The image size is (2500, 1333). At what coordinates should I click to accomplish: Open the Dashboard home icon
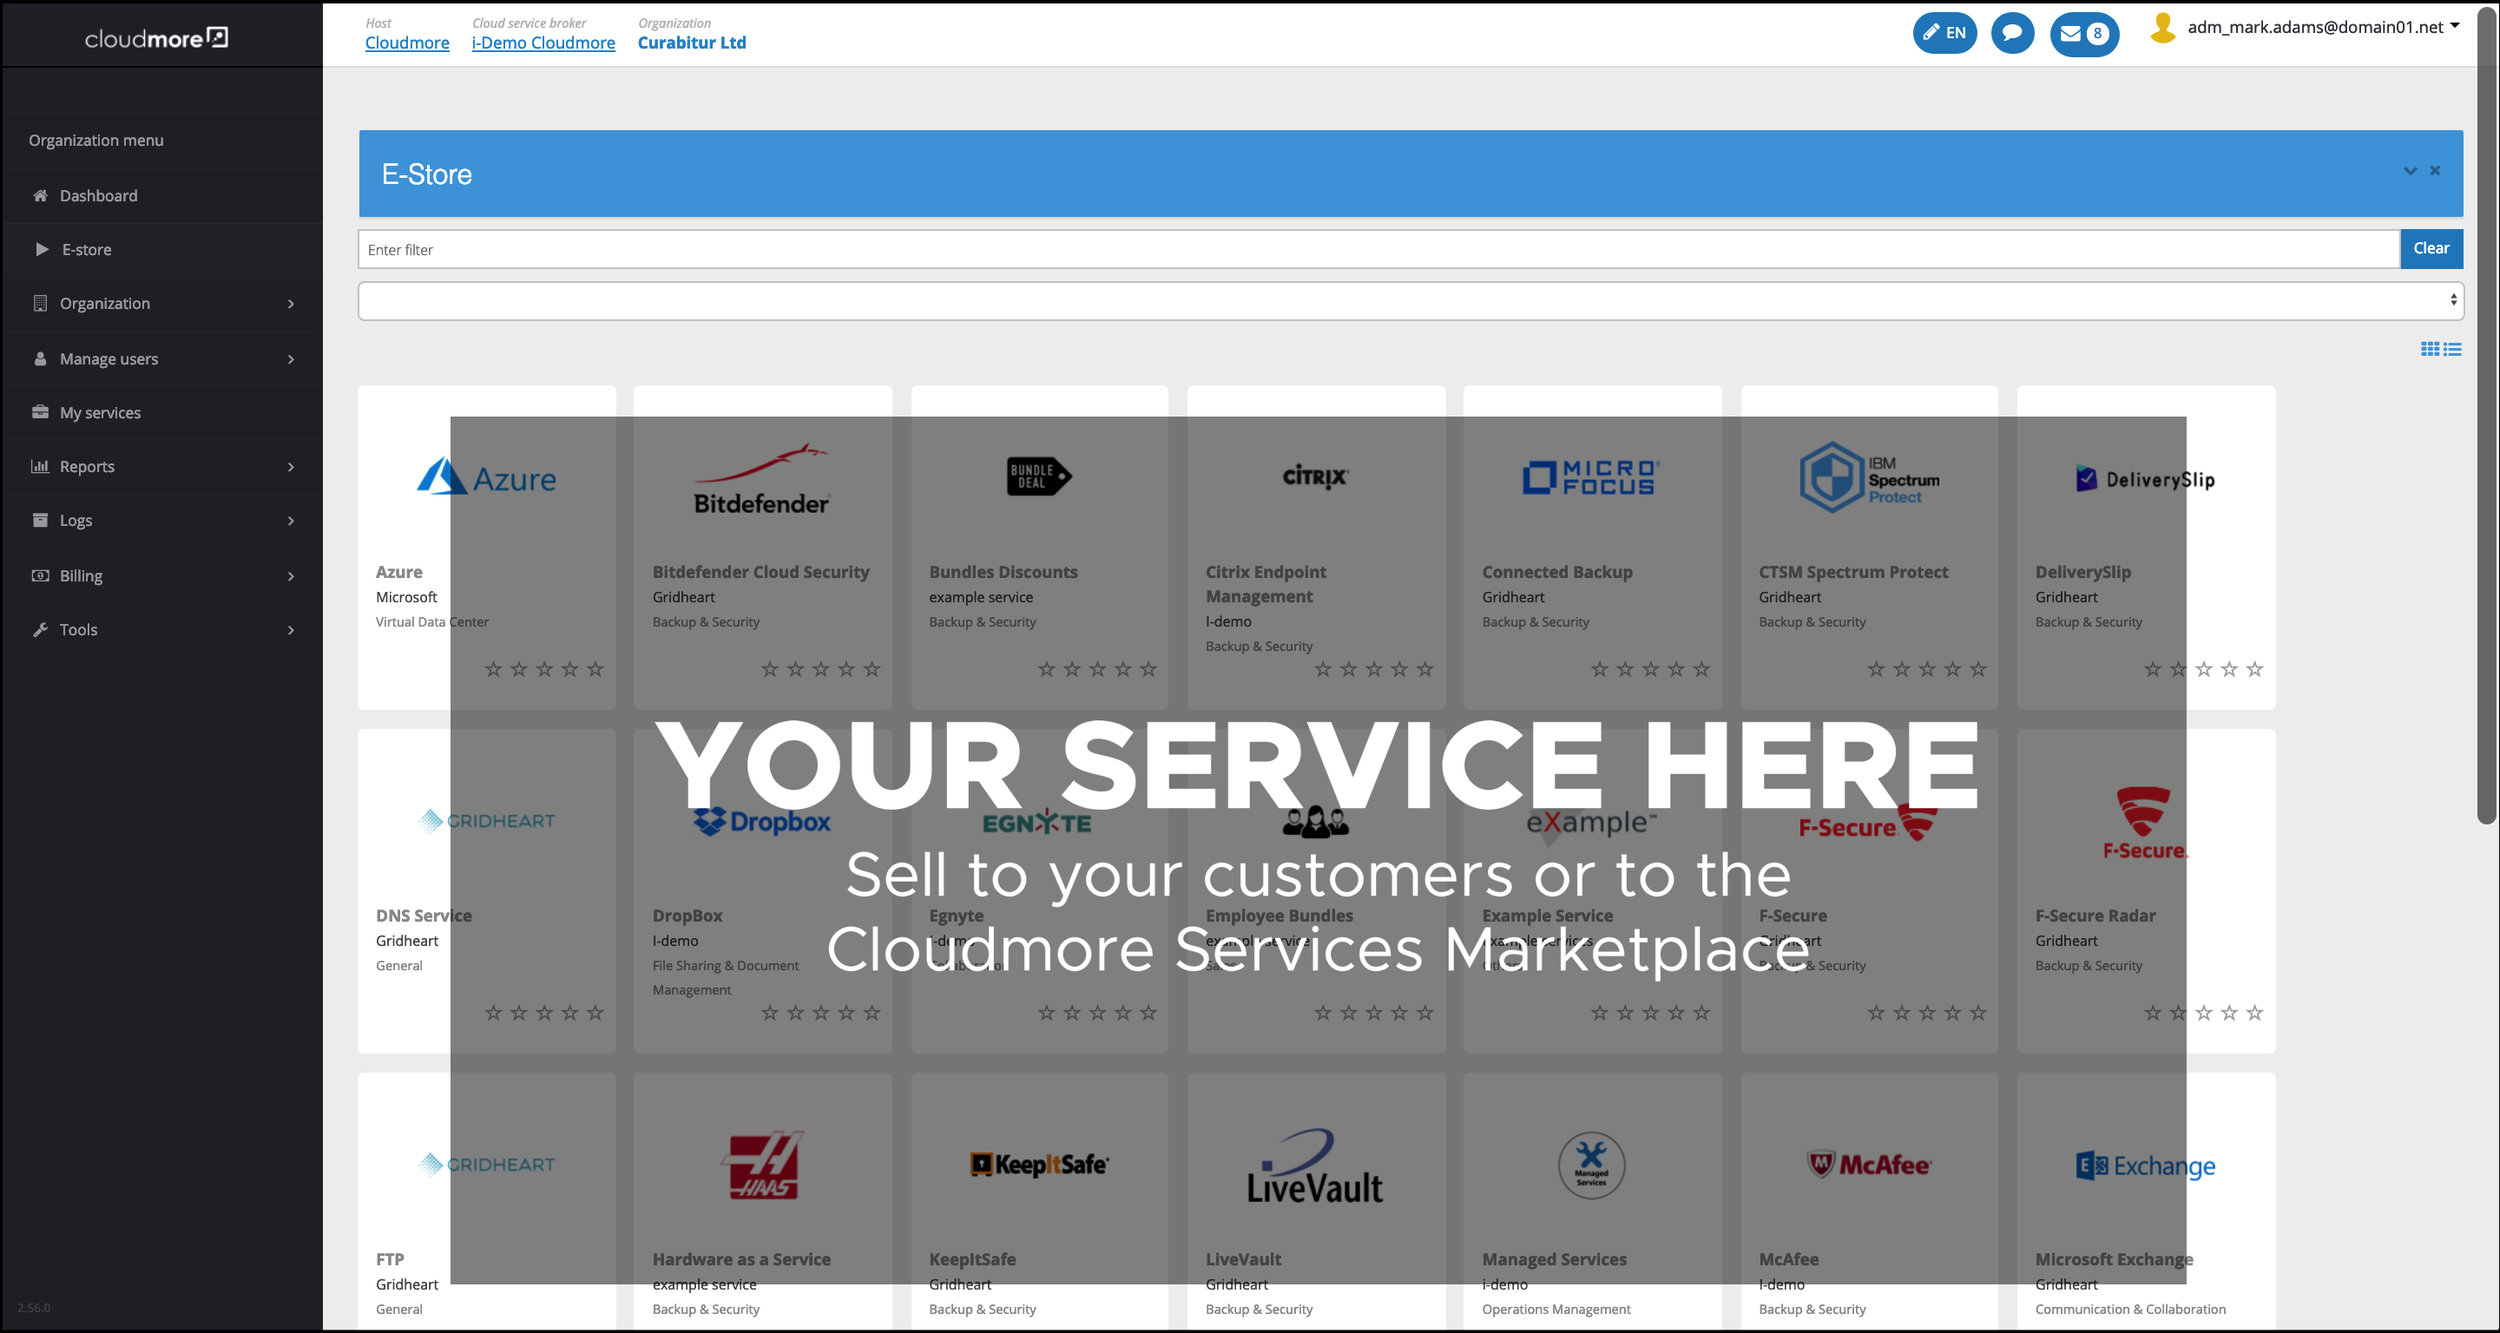(40, 196)
